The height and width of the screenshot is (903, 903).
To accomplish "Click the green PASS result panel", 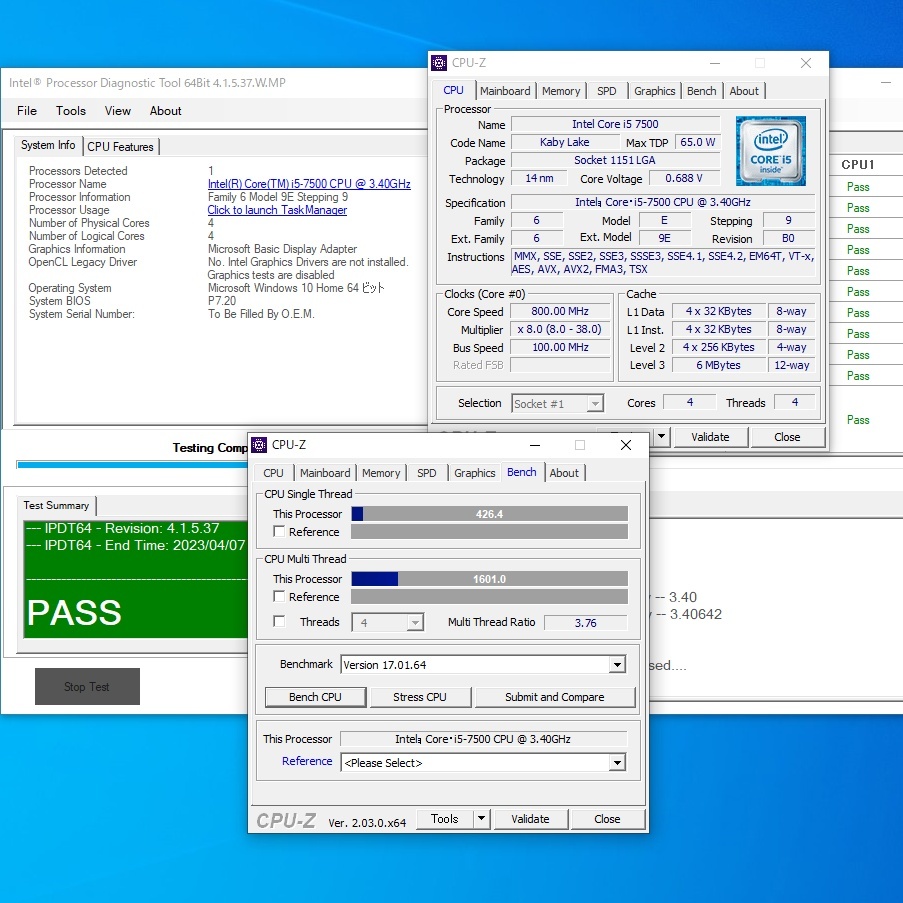I will (136, 579).
